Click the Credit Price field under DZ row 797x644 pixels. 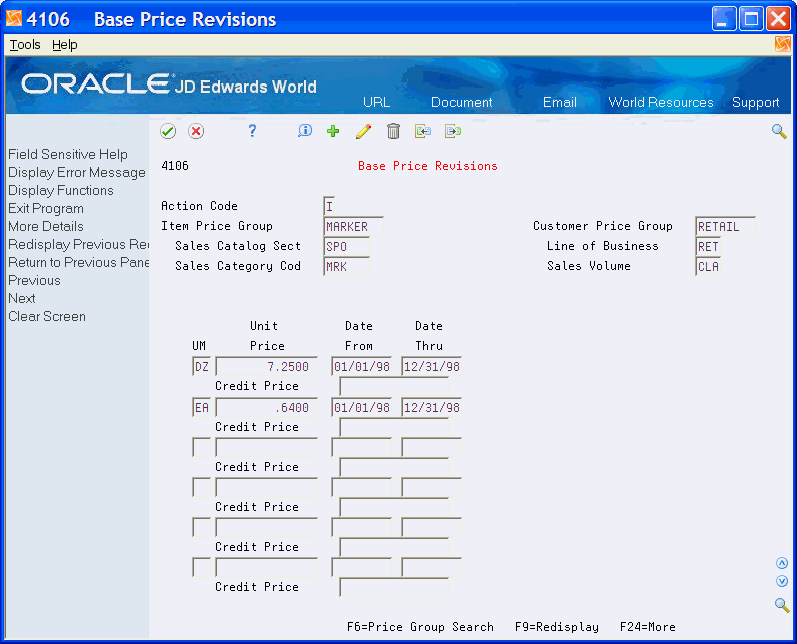coord(394,386)
